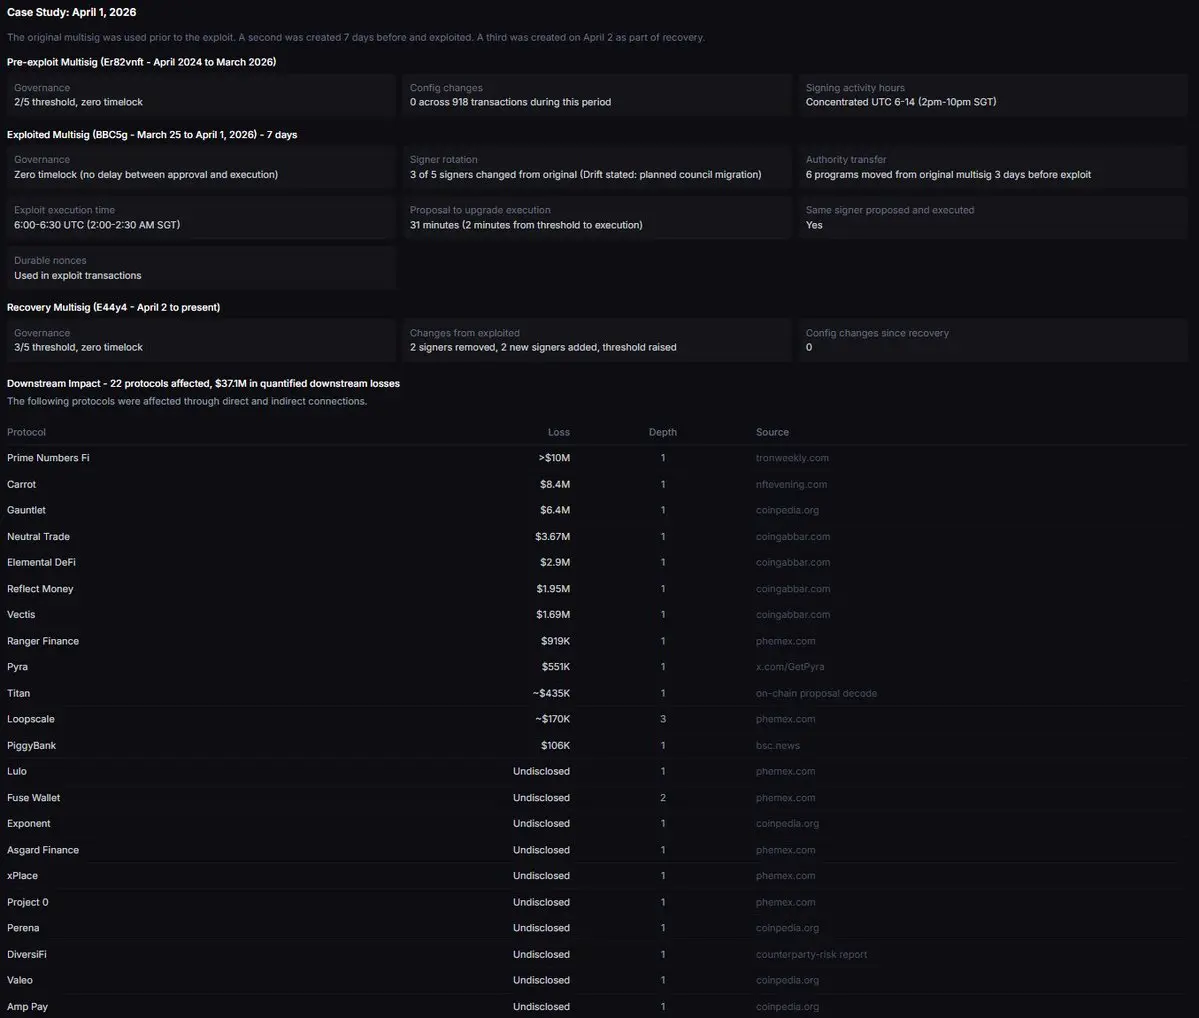Click the coinpedia.org source in Gauntlet row
Image resolution: width=1199 pixels, height=1018 pixels.
tap(787, 510)
